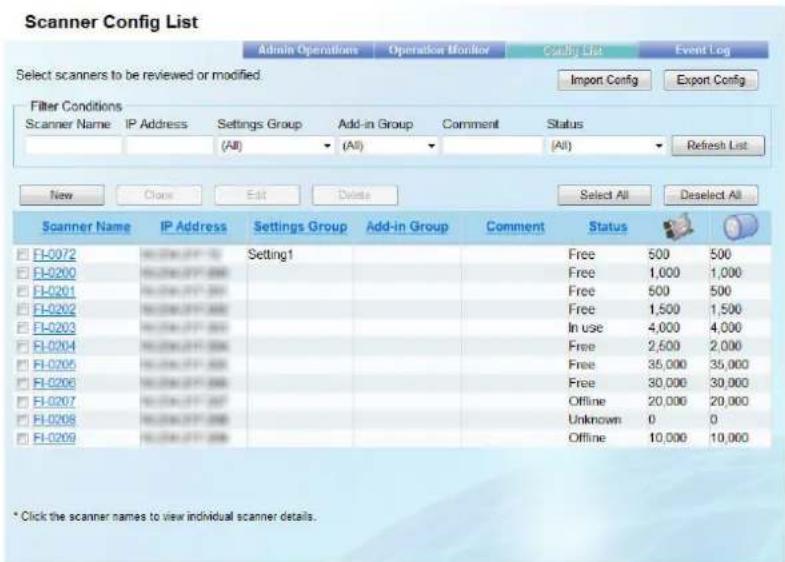Open the Operation Monitor tab
Screen dimensions: 785x562
point(439,50)
